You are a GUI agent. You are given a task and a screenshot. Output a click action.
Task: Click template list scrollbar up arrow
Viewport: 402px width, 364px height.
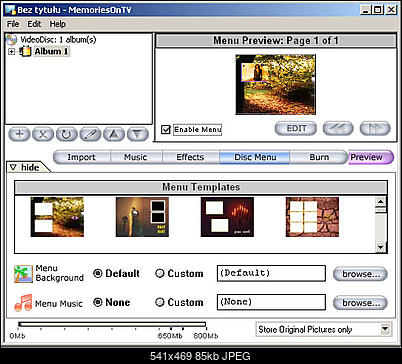click(x=380, y=202)
